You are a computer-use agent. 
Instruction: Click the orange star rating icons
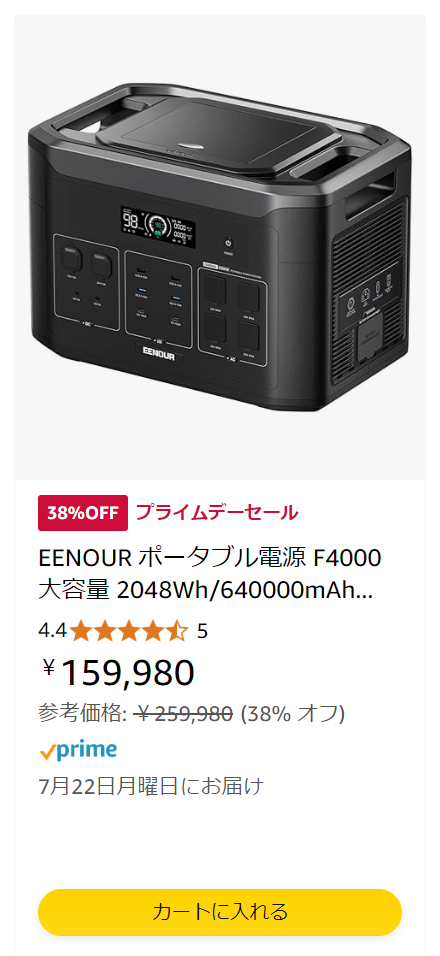click(129, 630)
